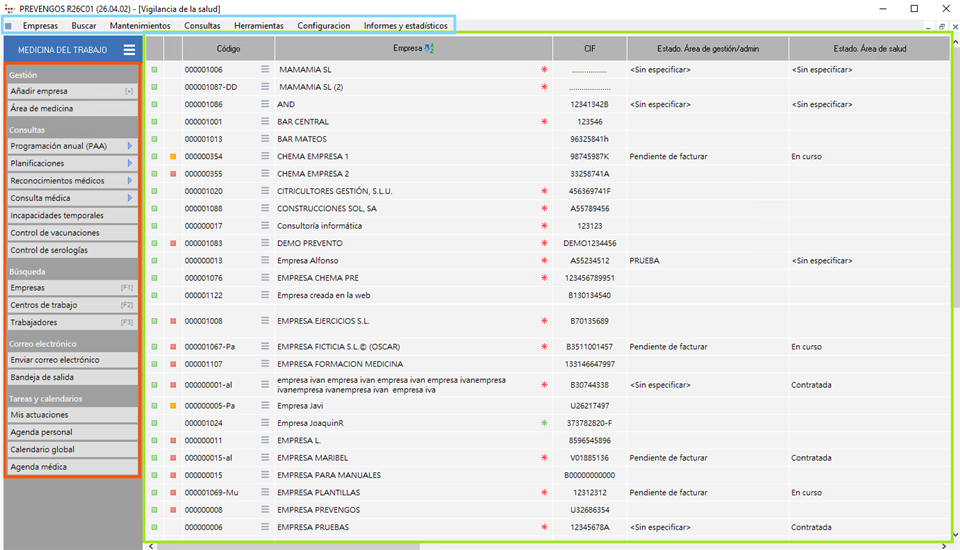Image resolution: width=960 pixels, height=550 pixels.
Task: Click the horizontal scrollbar at the bottom
Action: [x=500, y=546]
